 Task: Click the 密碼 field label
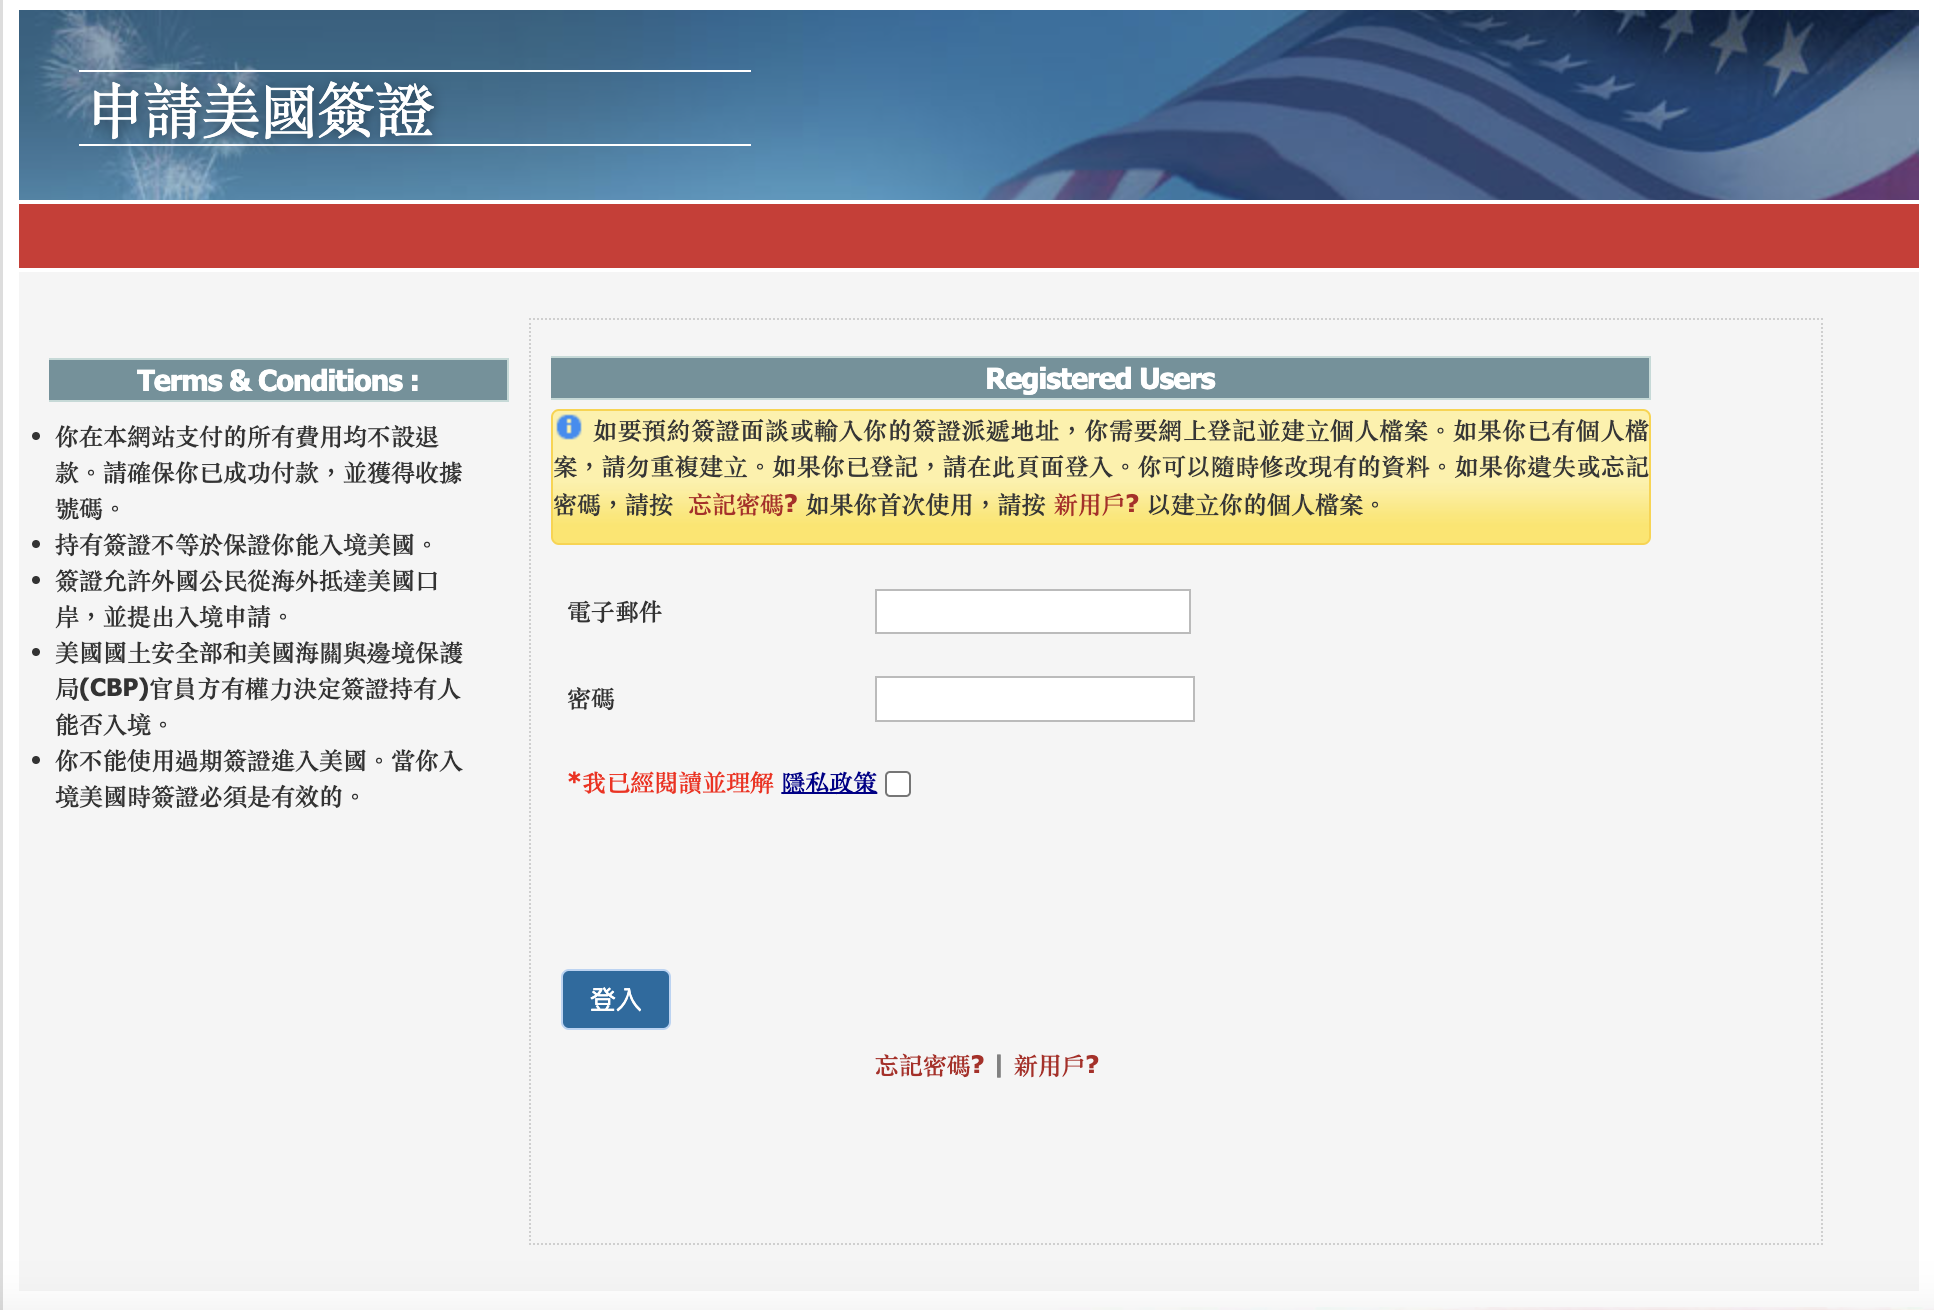[591, 699]
